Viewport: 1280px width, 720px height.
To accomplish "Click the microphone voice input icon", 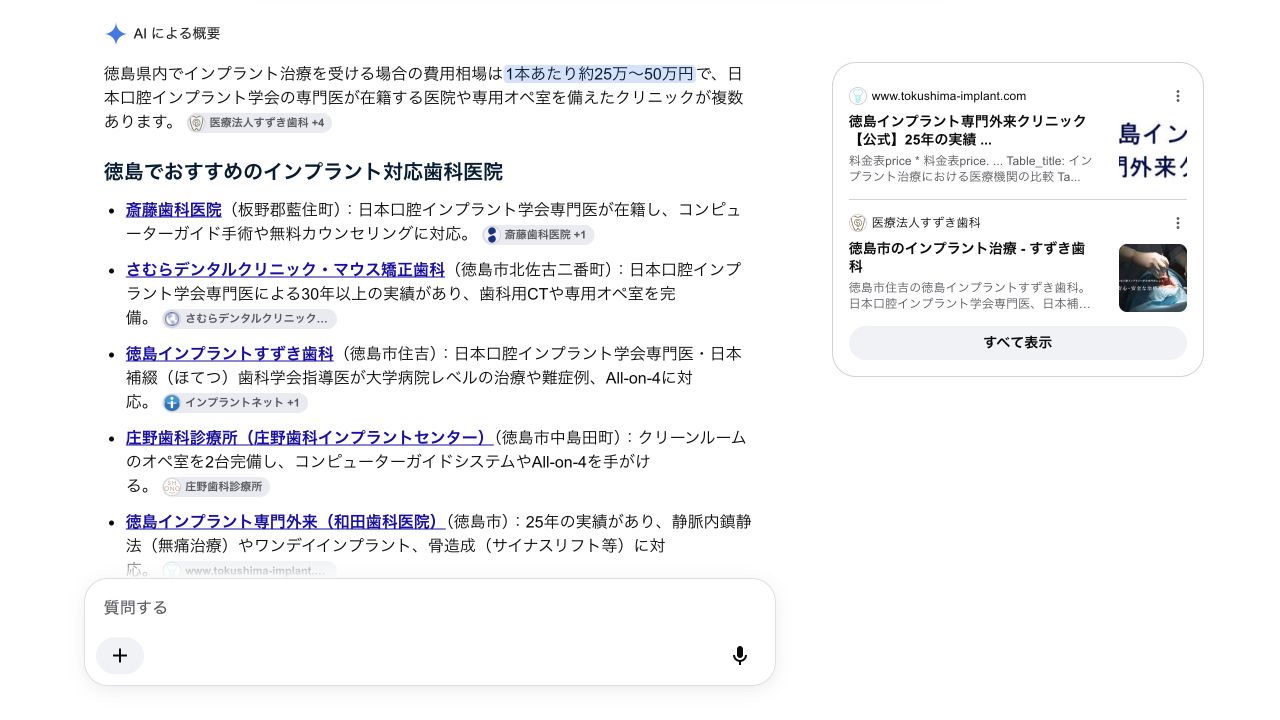I will click(740, 656).
